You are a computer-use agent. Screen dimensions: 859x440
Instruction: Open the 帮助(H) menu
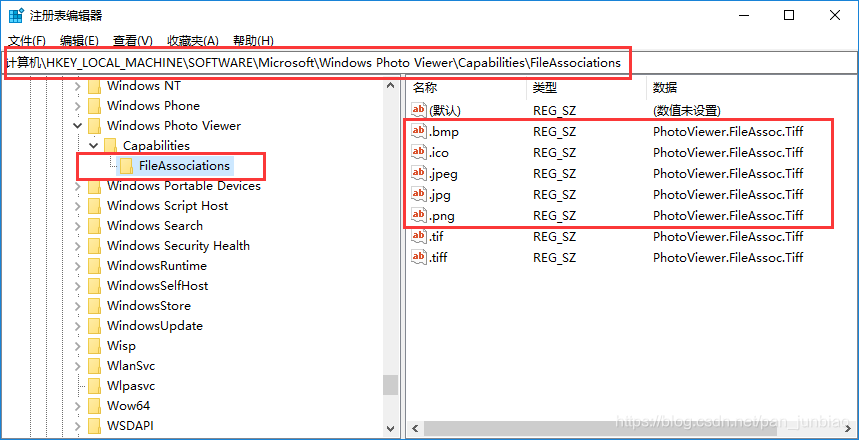[x=253, y=41]
